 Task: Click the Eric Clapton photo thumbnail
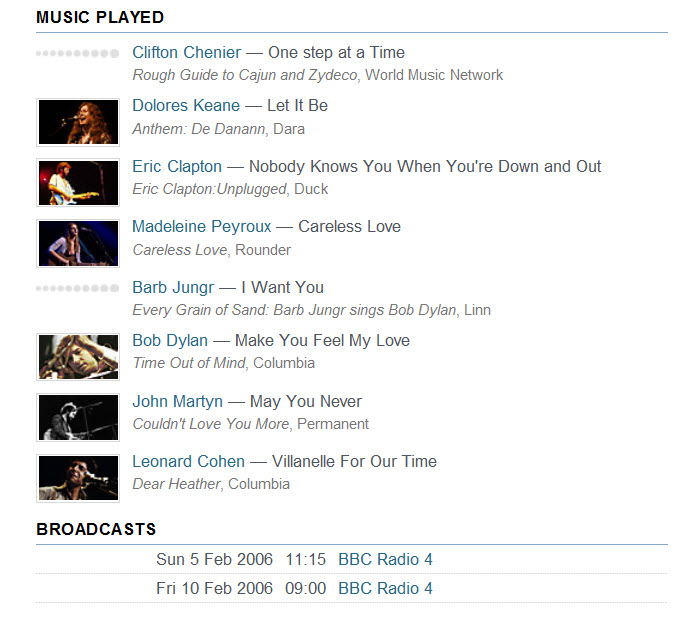tap(78, 183)
